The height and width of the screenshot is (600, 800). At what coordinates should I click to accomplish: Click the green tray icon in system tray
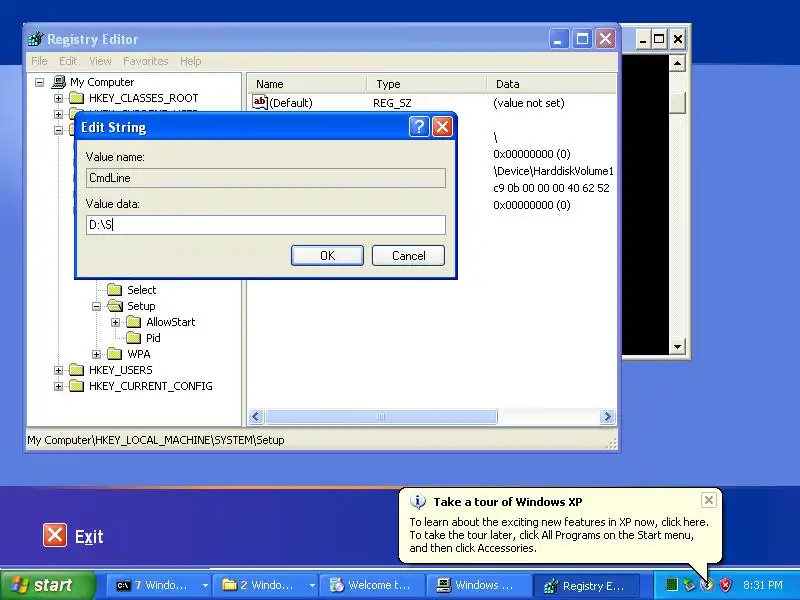672,585
